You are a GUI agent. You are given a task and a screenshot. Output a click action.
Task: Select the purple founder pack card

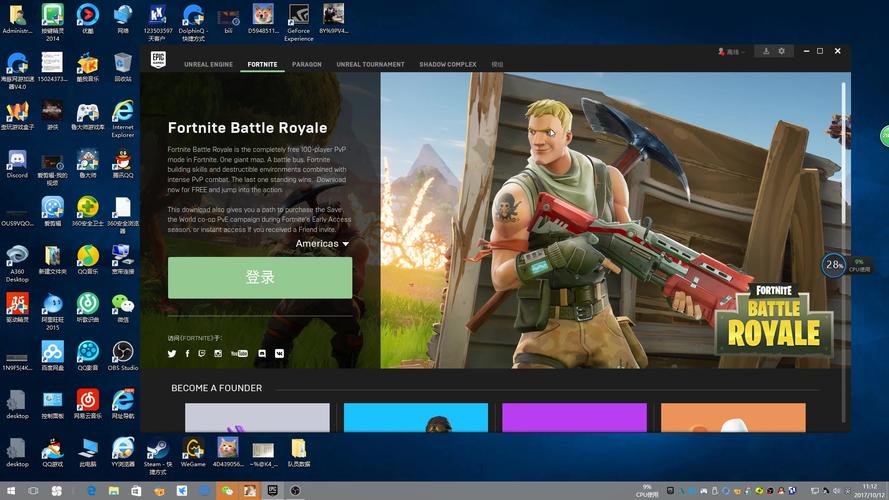[574, 418]
